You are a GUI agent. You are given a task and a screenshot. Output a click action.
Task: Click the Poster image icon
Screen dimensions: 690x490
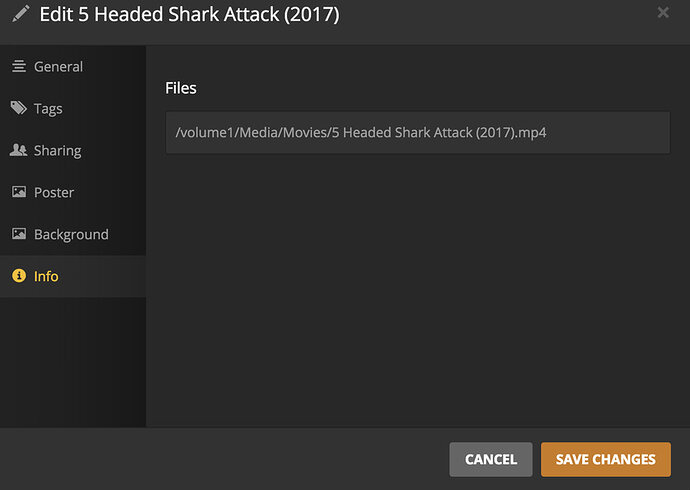18,192
